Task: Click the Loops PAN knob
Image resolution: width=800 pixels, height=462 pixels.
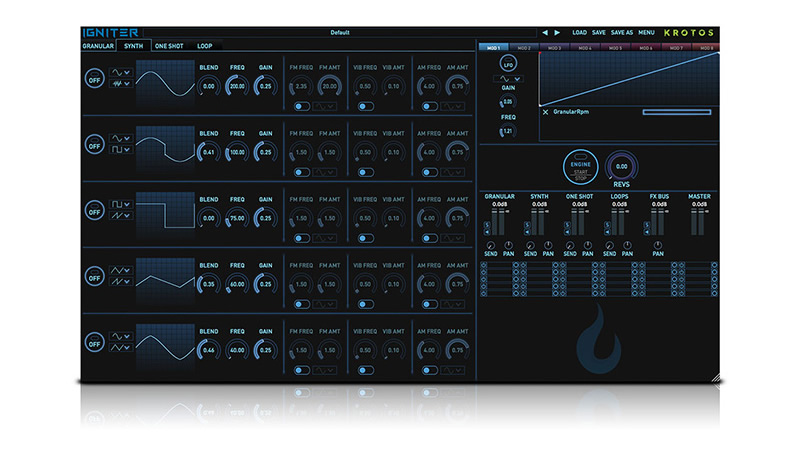Action: click(627, 245)
